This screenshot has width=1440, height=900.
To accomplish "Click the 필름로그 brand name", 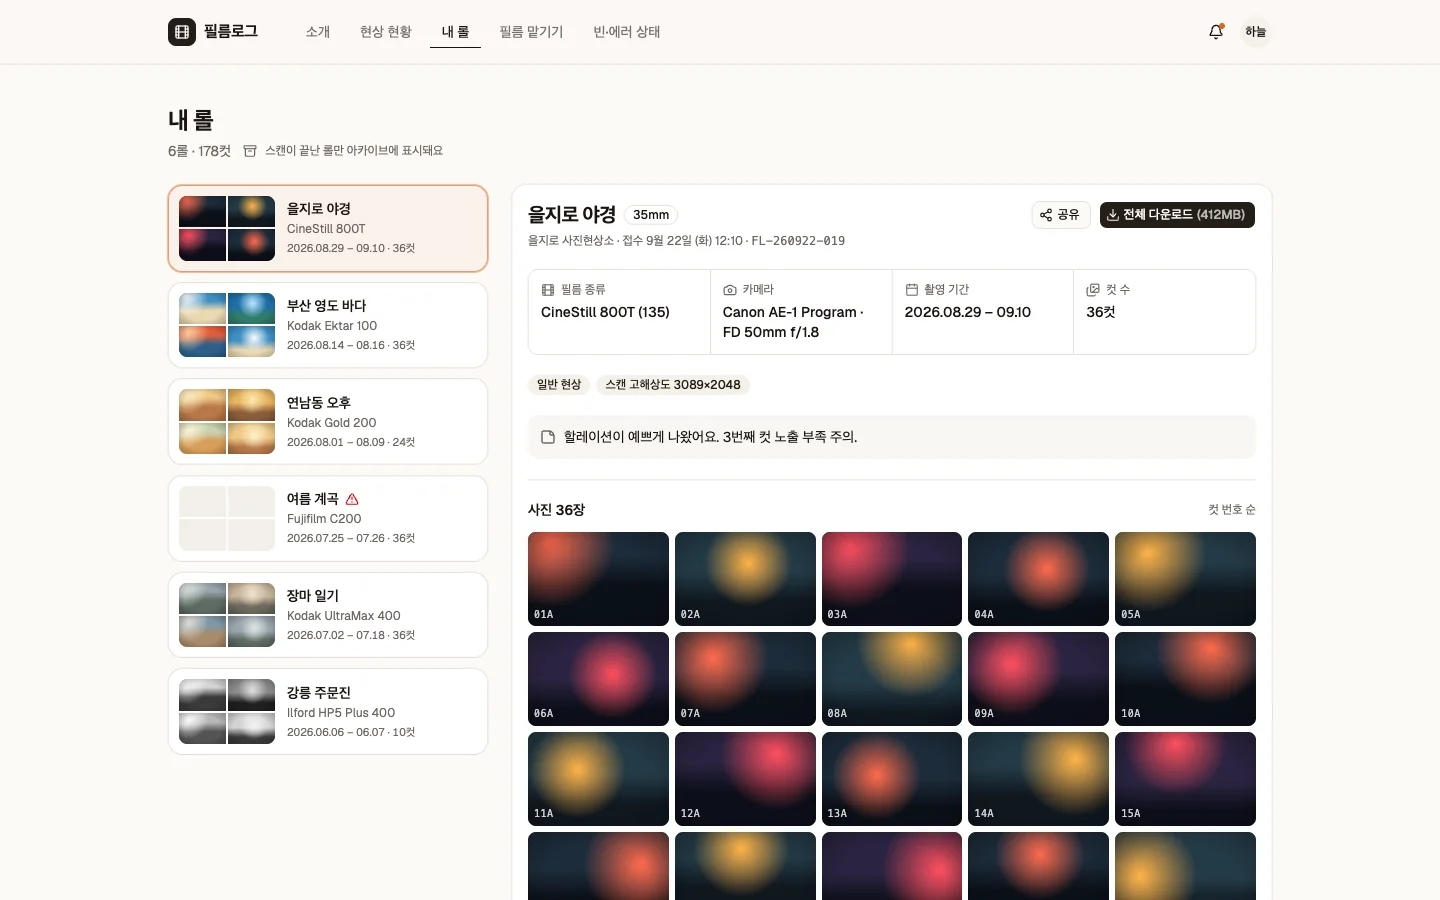I will [231, 32].
